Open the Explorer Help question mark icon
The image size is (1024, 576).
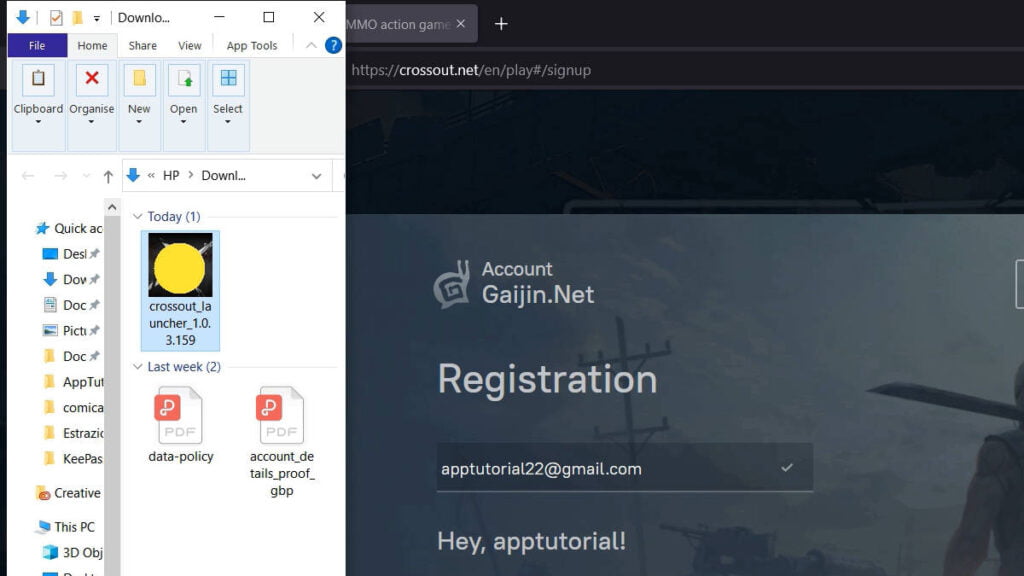pos(333,45)
